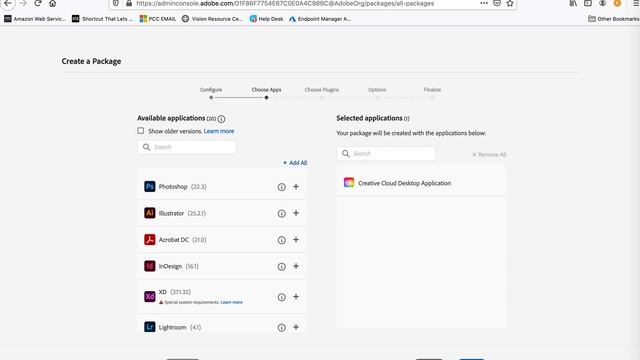The height and width of the screenshot is (360, 640).
Task: Open the Other Bookmarks folder
Action: [x=613, y=19]
